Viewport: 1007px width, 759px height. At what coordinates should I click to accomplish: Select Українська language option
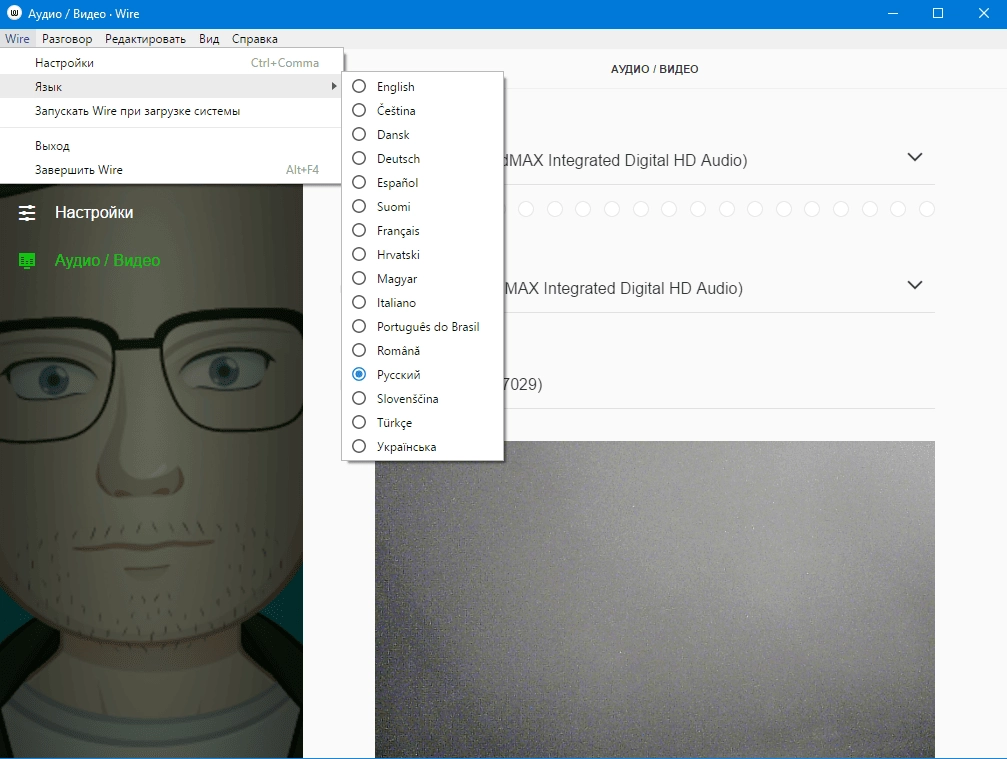coord(423,446)
